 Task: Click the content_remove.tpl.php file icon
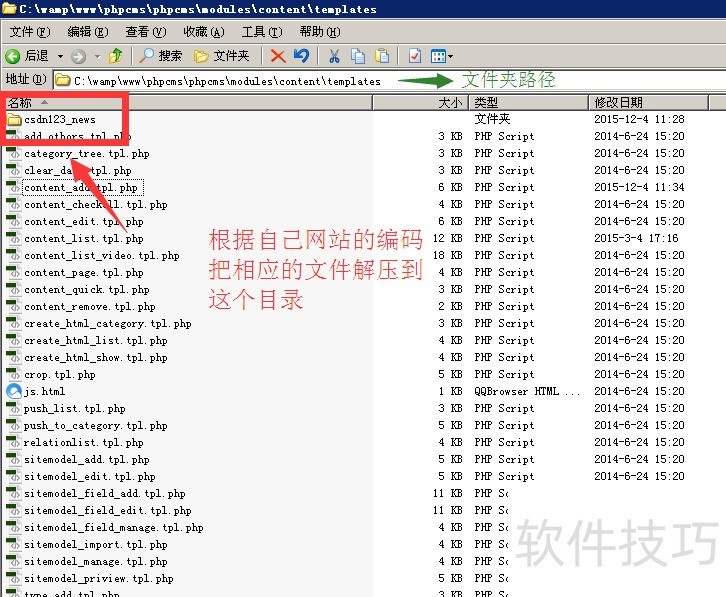point(13,307)
